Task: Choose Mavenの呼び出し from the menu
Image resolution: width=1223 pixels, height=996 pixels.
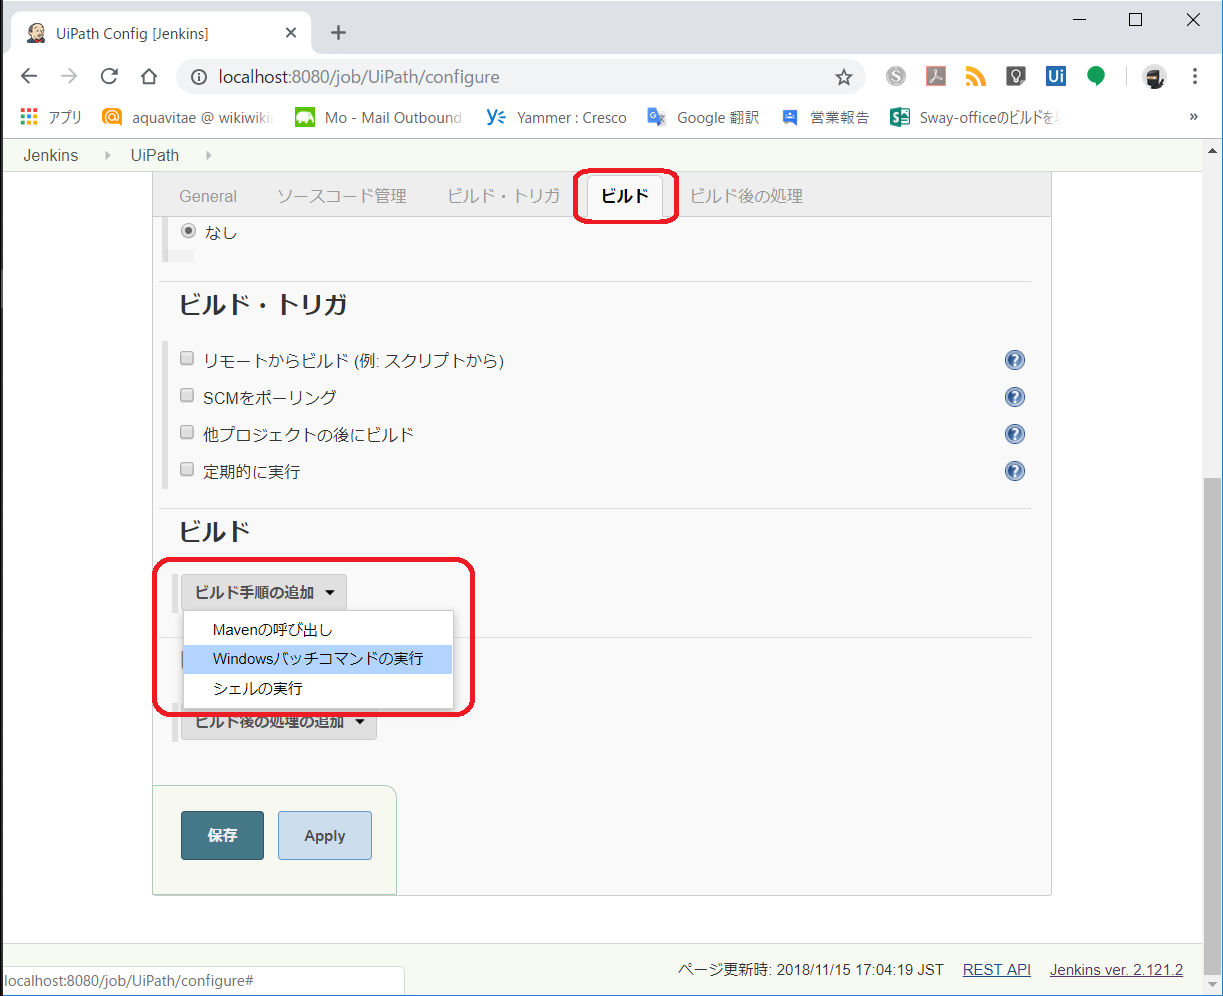Action: pos(318,630)
